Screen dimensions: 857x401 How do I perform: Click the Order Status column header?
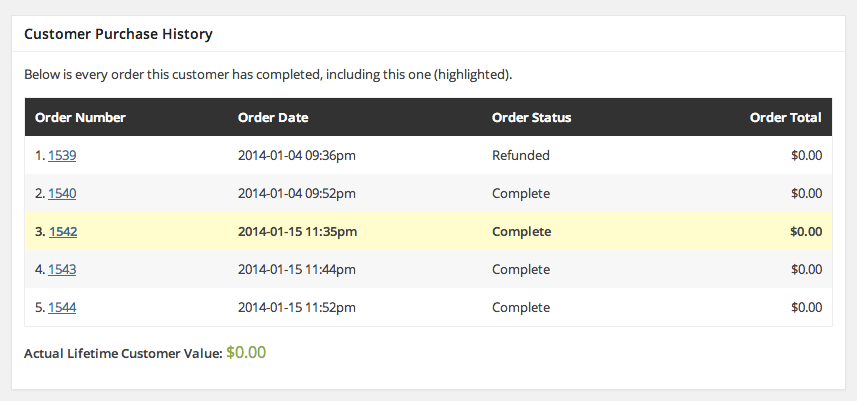pos(531,118)
